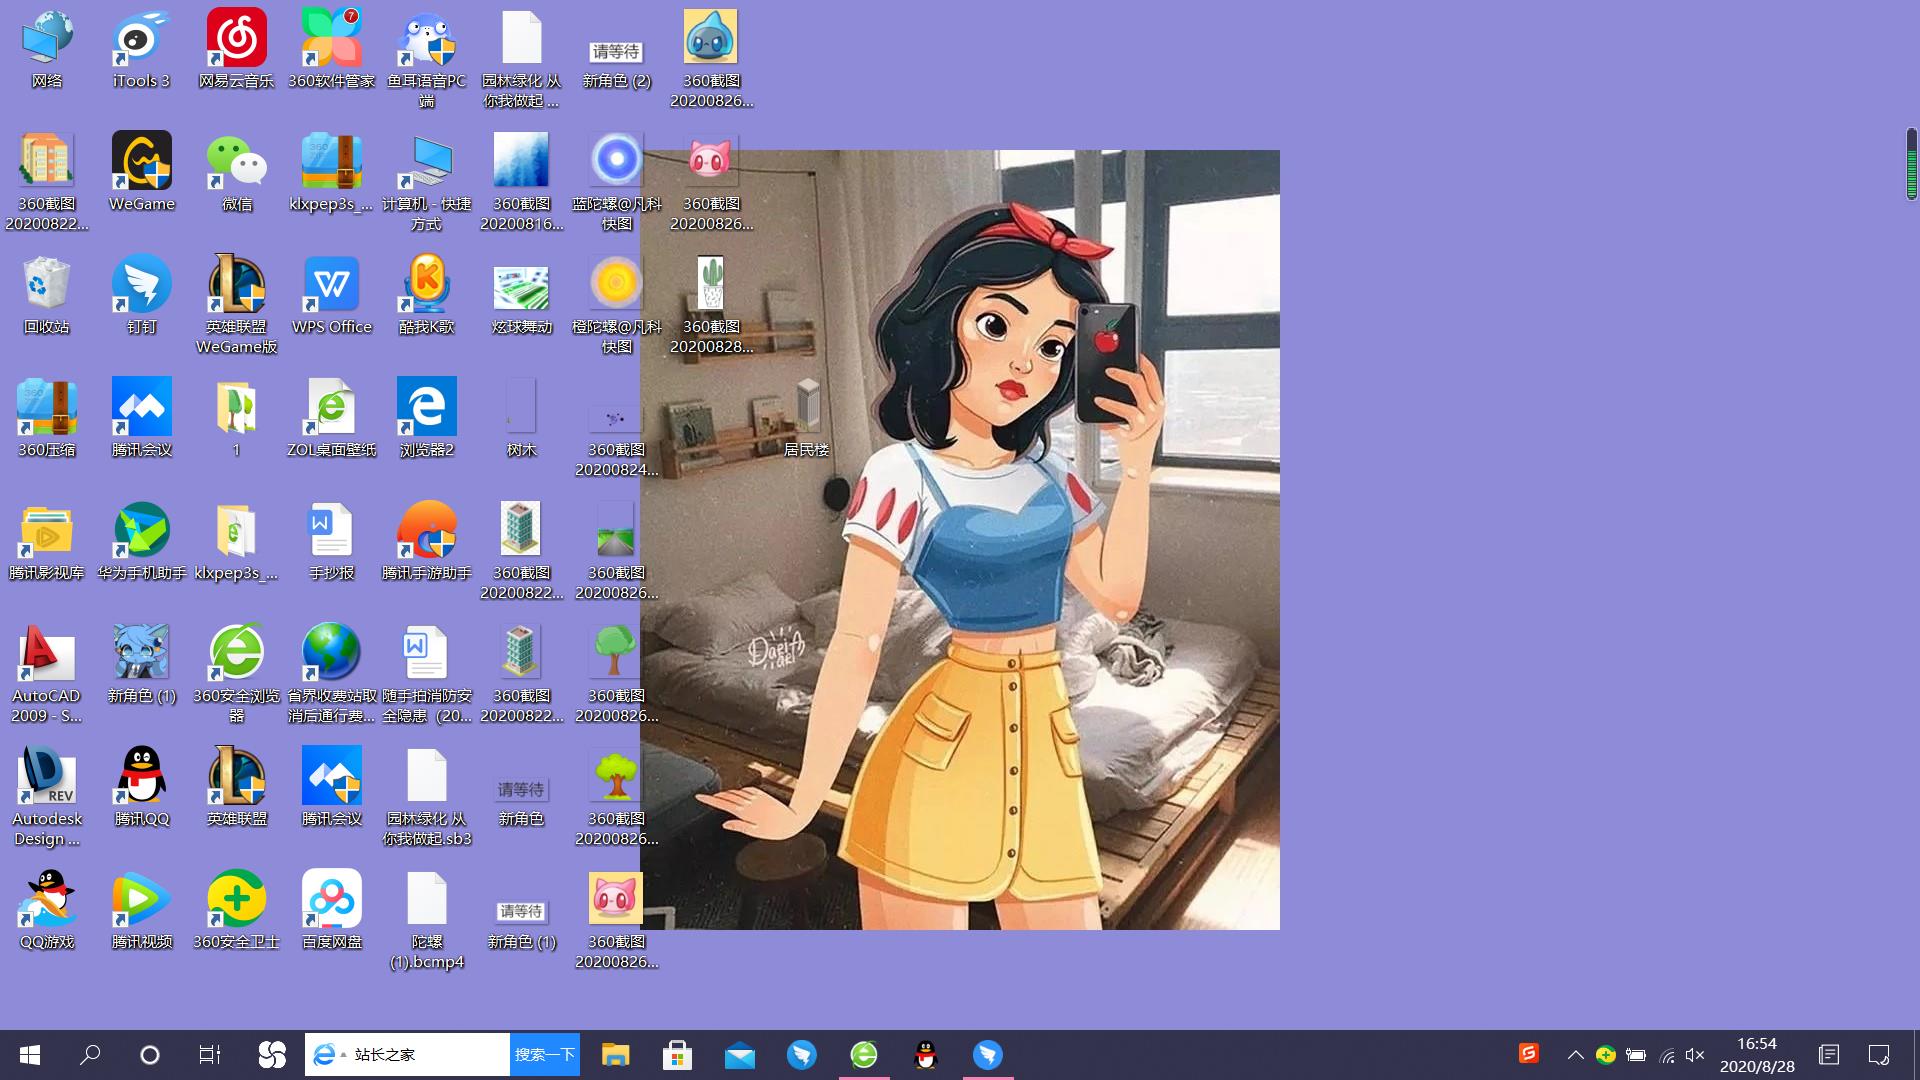Open 百度网盘 cloud drive icon

pos(332,911)
